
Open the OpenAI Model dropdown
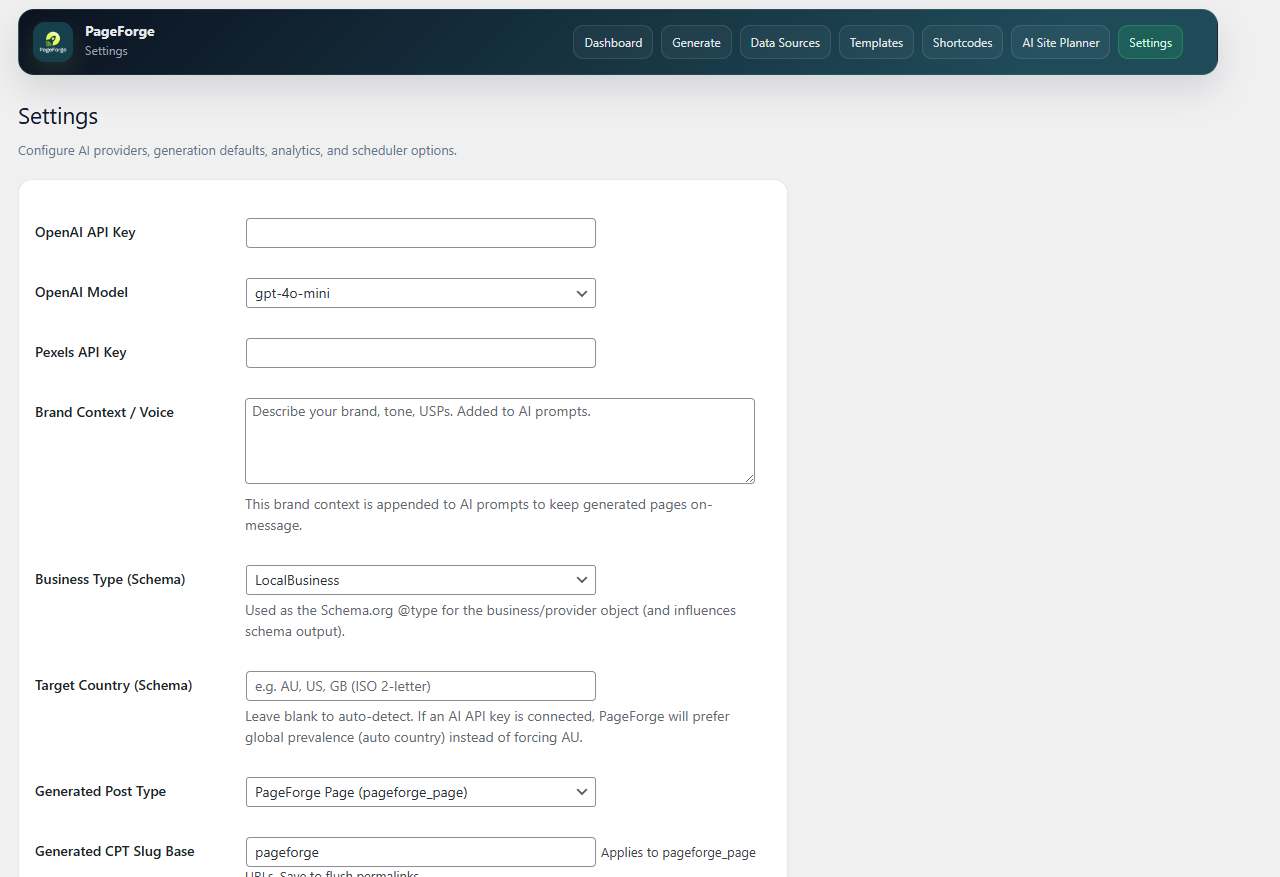[420, 293]
